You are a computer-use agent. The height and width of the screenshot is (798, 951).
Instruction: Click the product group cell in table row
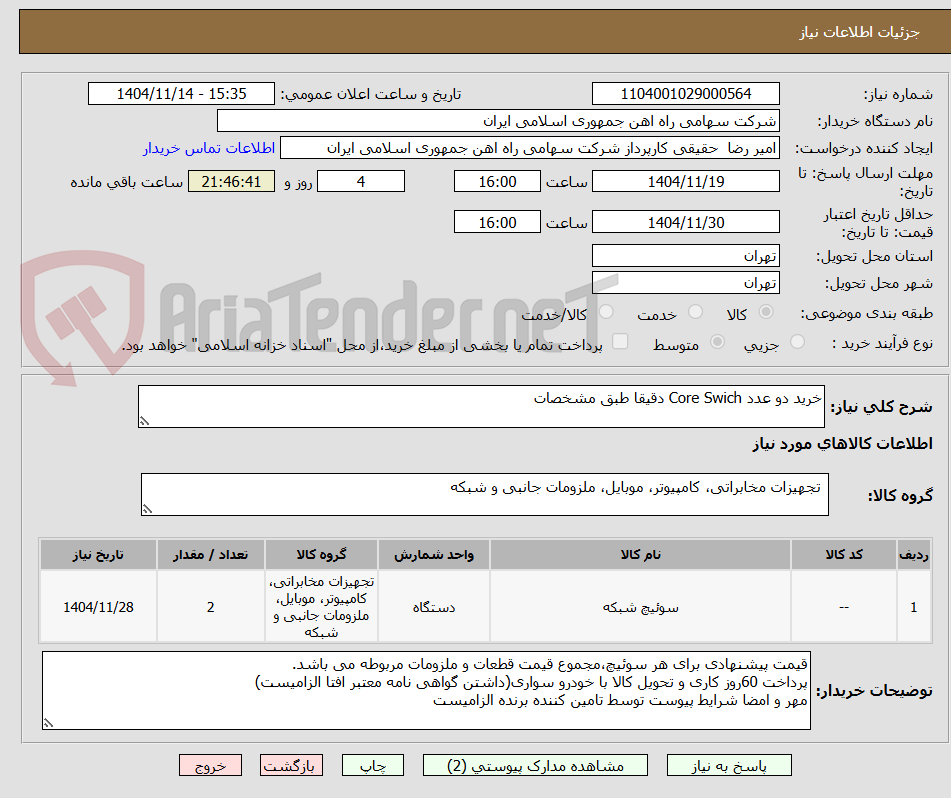(x=321, y=607)
